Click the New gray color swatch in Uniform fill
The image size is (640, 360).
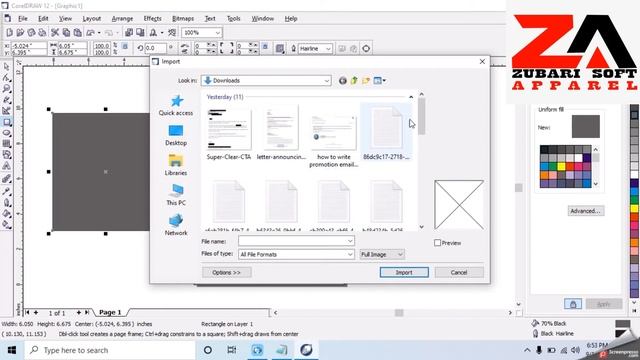(x=586, y=127)
